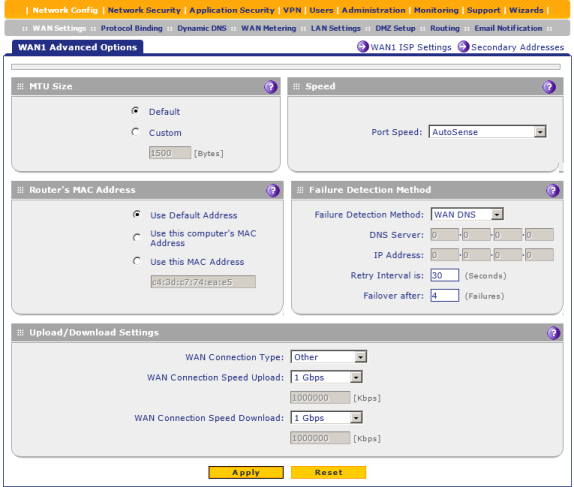The width and height of the screenshot is (574, 487).
Task: Click the Secondary Addresses arrow icon
Action: [x=463, y=47]
